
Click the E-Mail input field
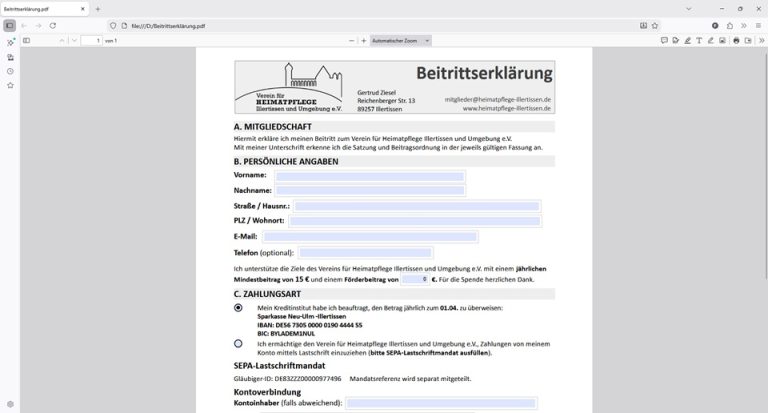370,237
